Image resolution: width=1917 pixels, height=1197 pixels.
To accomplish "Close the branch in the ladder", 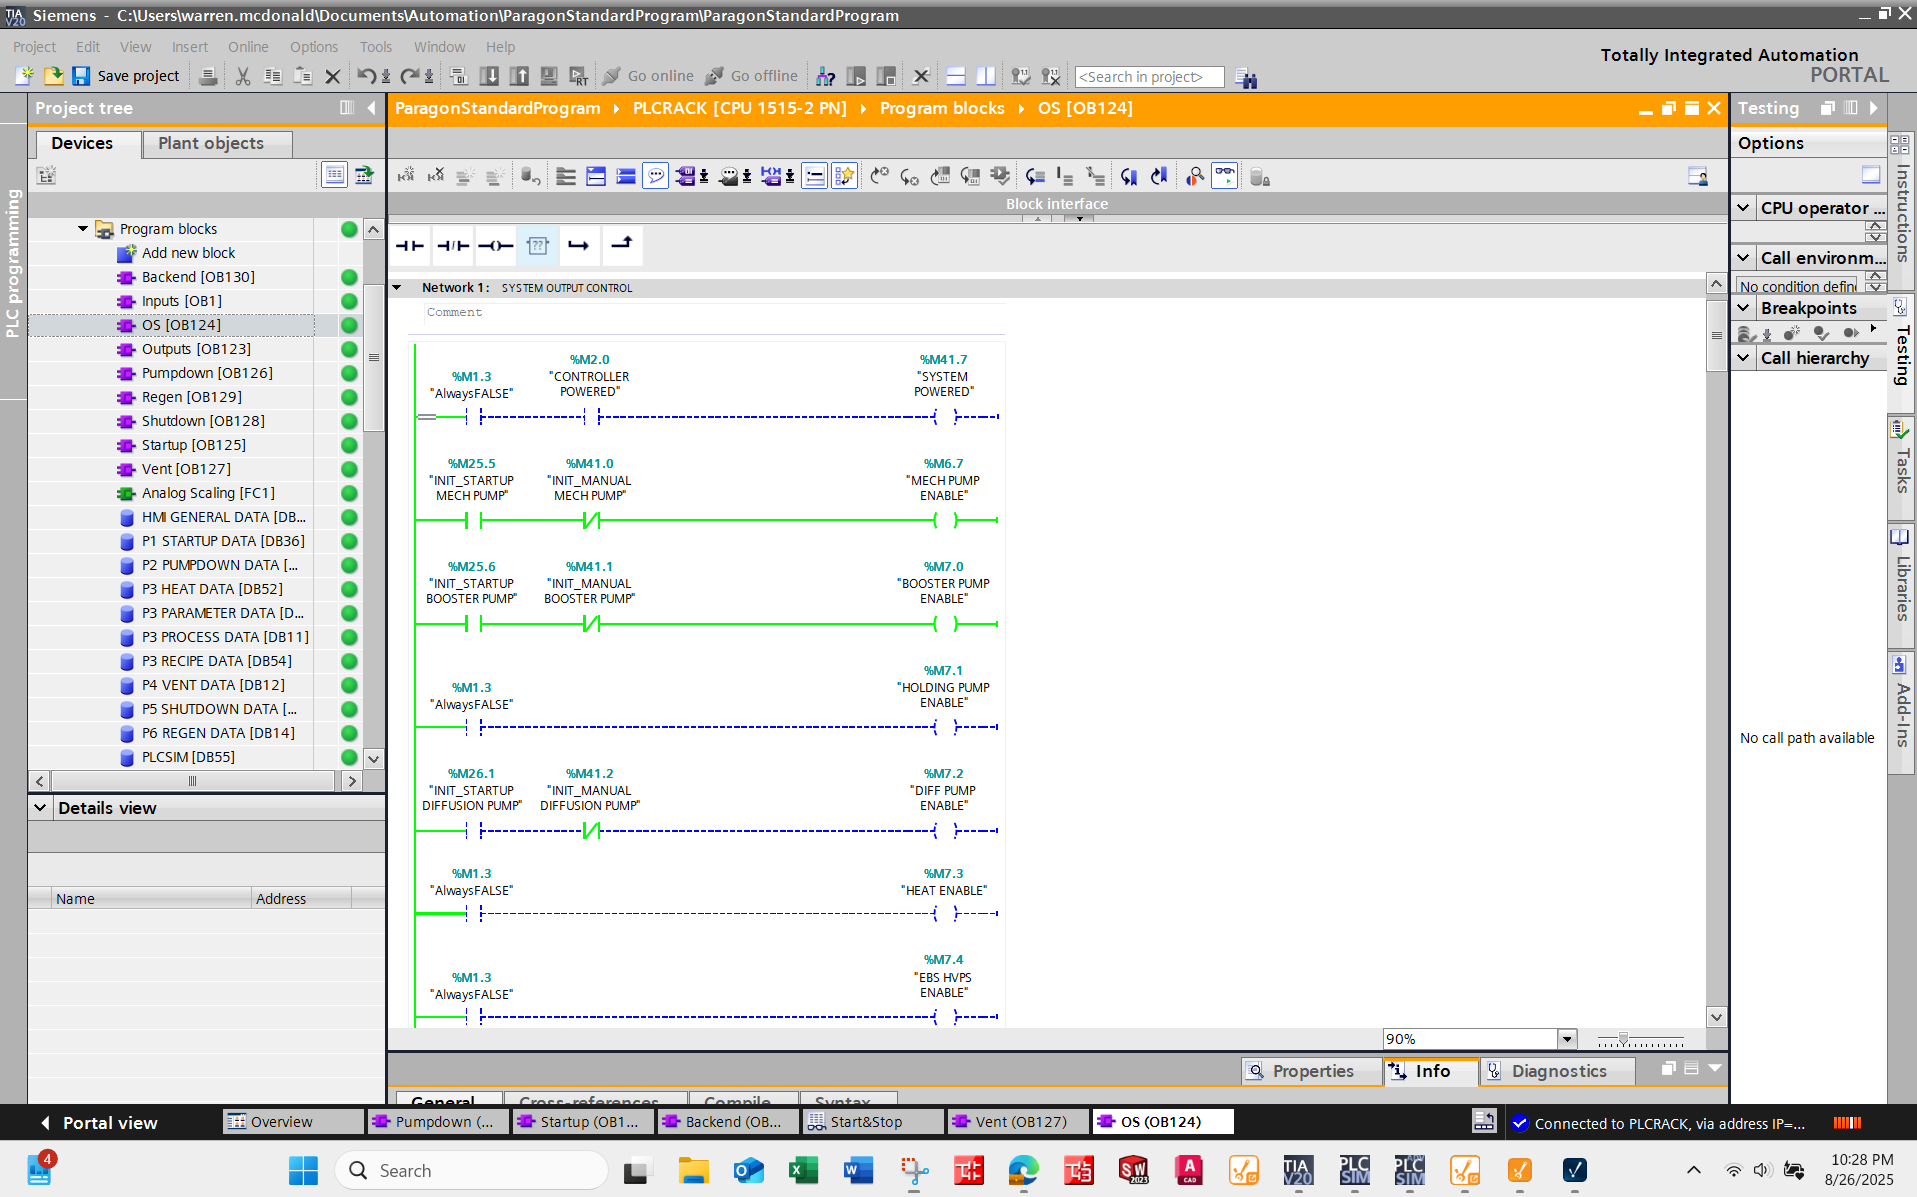I will click(621, 245).
